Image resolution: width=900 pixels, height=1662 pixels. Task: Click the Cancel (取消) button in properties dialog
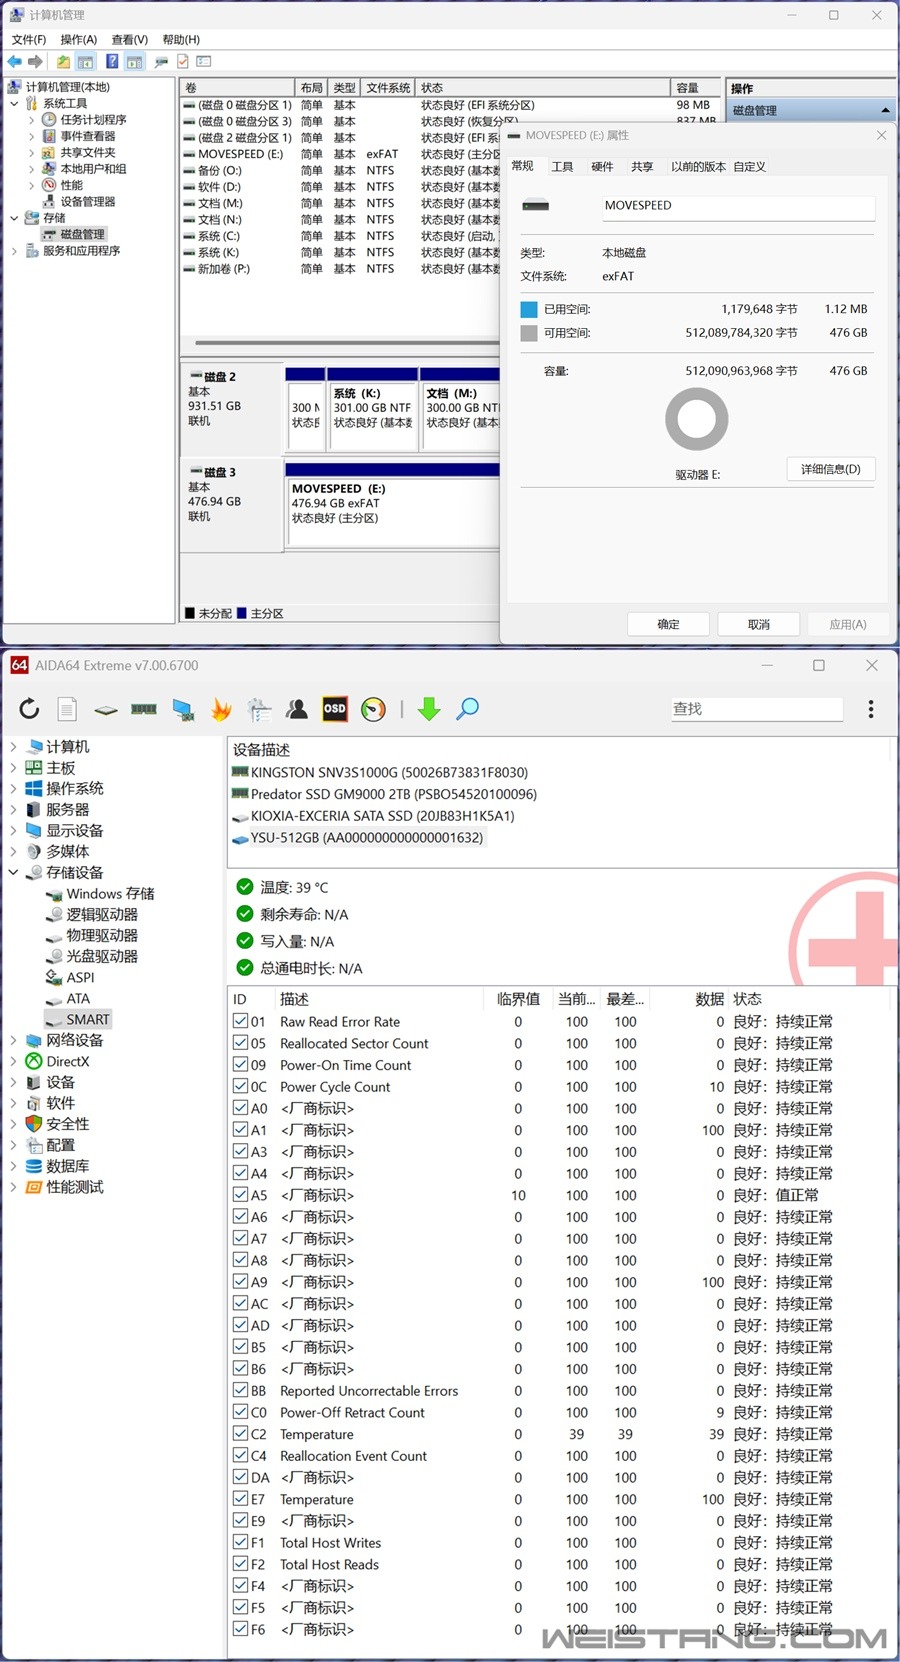(x=759, y=624)
